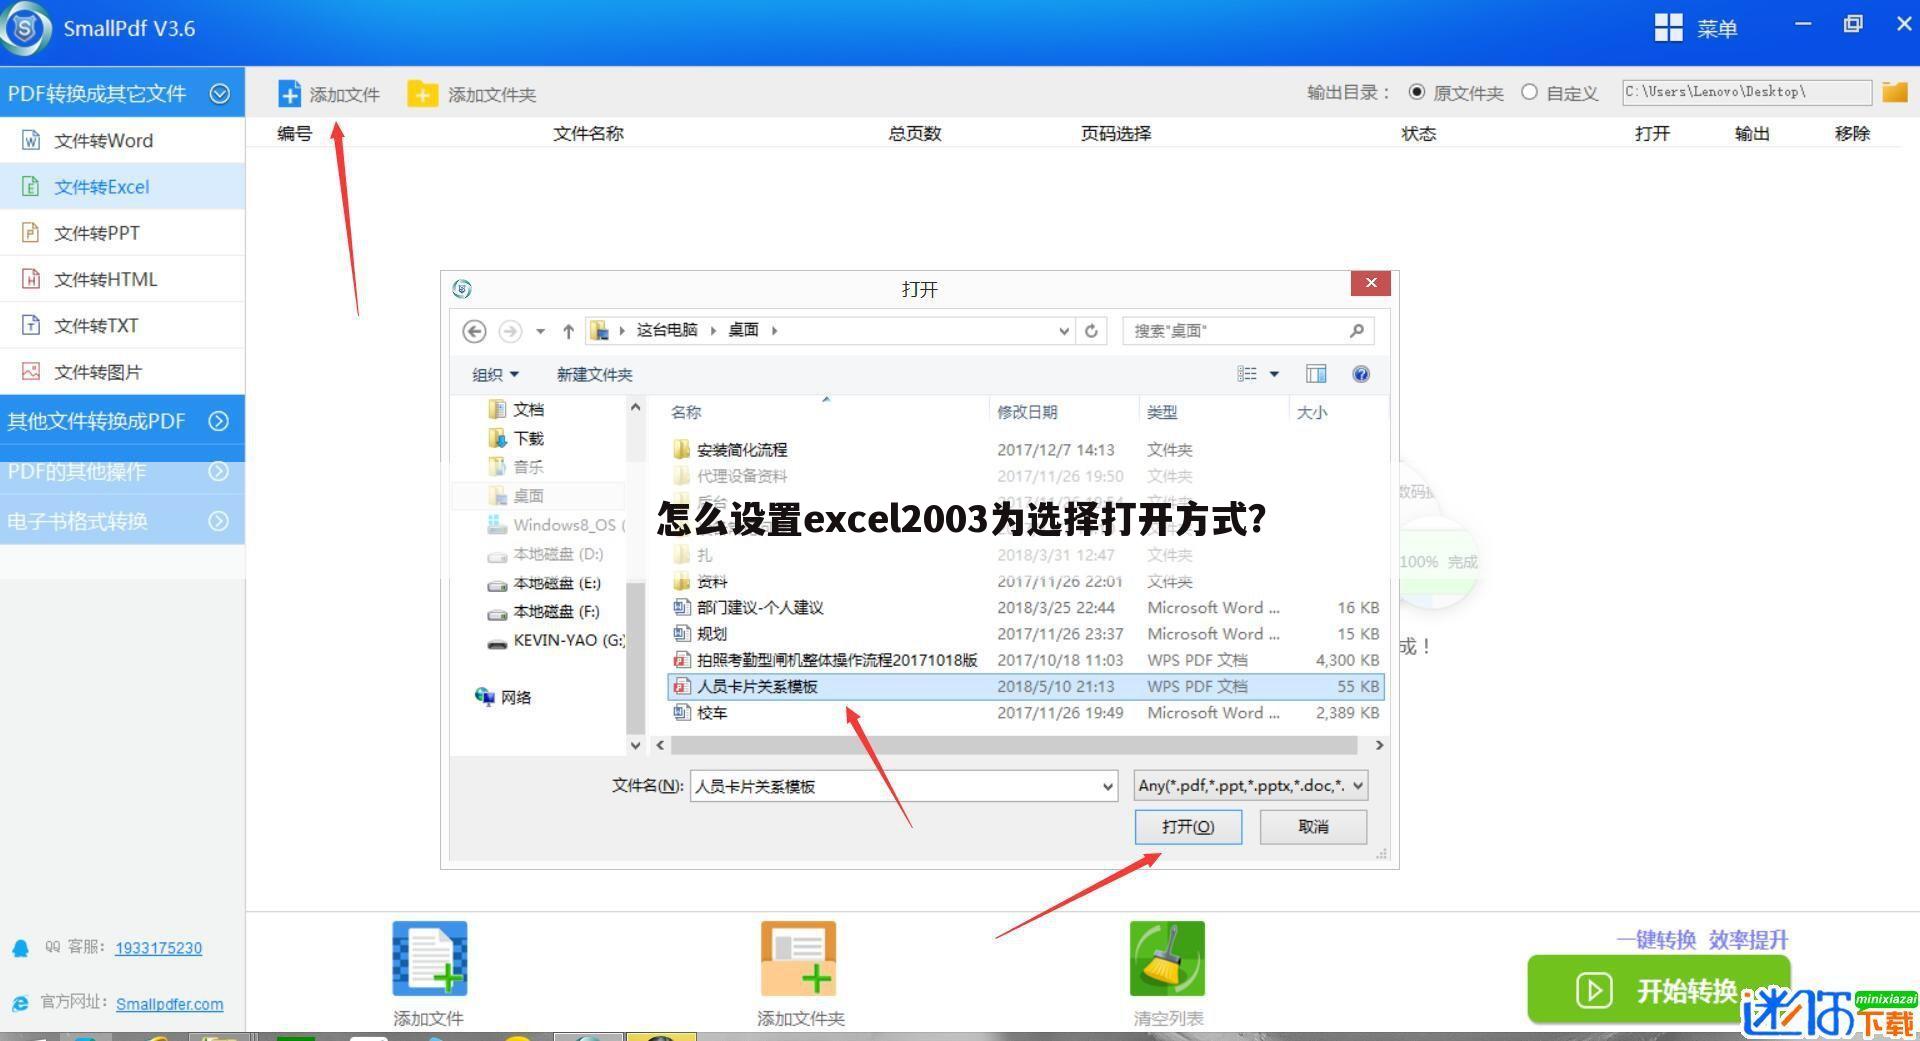Click the SmallPdf logo icon

point(26,28)
